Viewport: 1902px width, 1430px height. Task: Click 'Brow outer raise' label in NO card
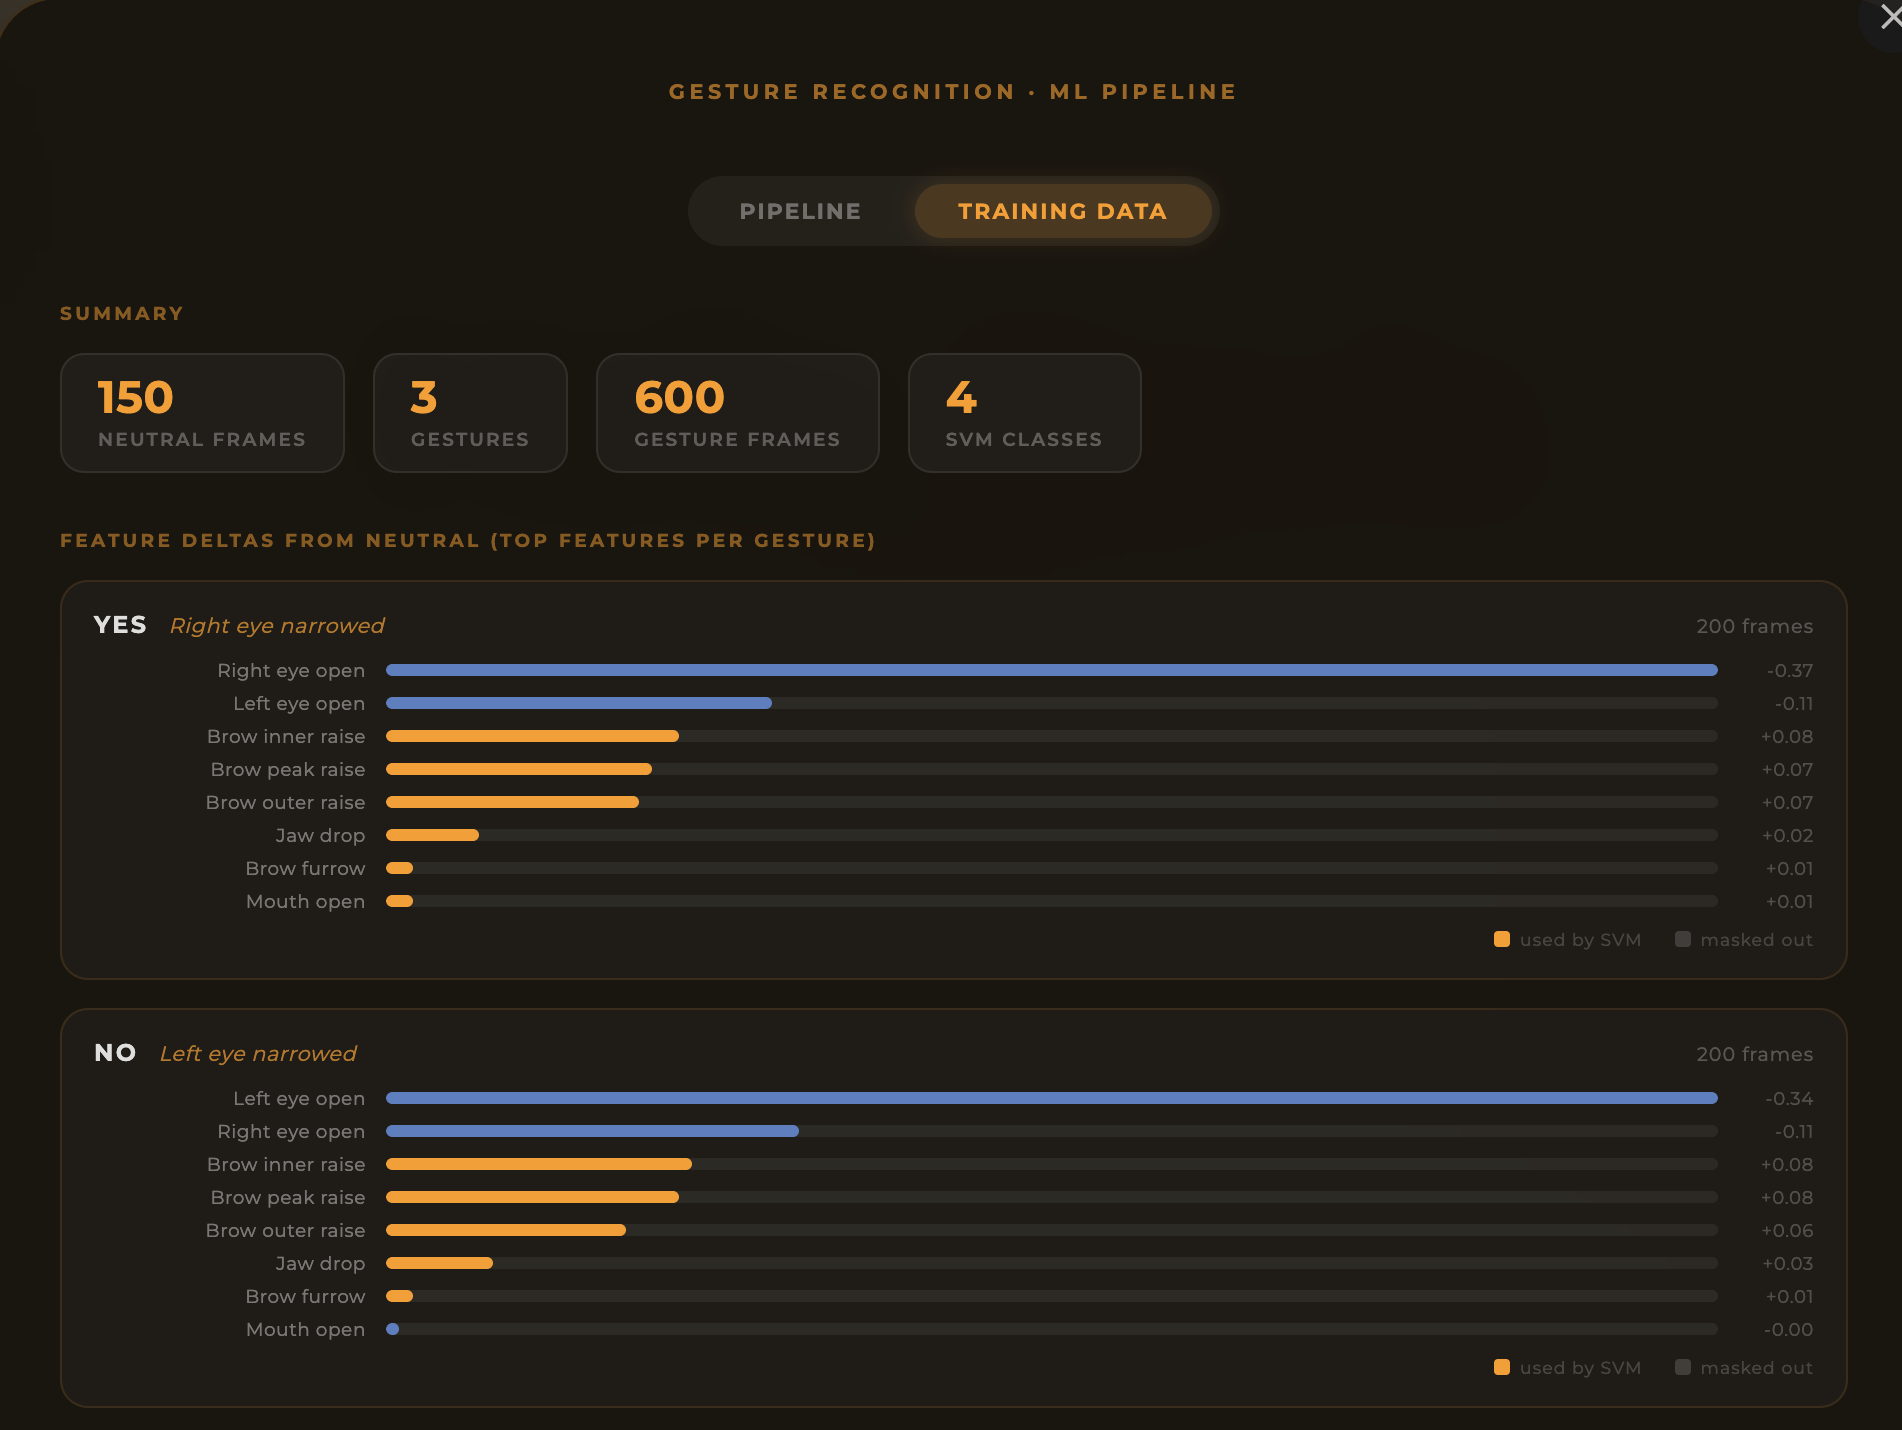[x=286, y=1230]
